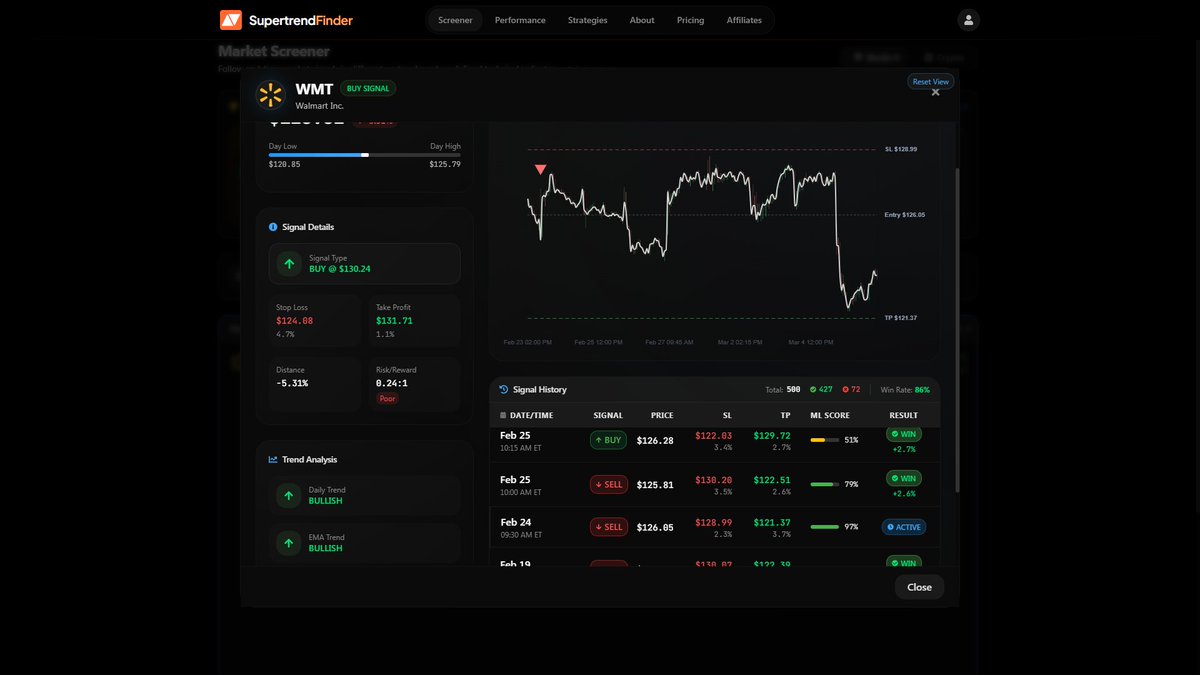Image resolution: width=1200 pixels, height=675 pixels.
Task: Click the Day Low to Day High range bar
Action: point(365,155)
